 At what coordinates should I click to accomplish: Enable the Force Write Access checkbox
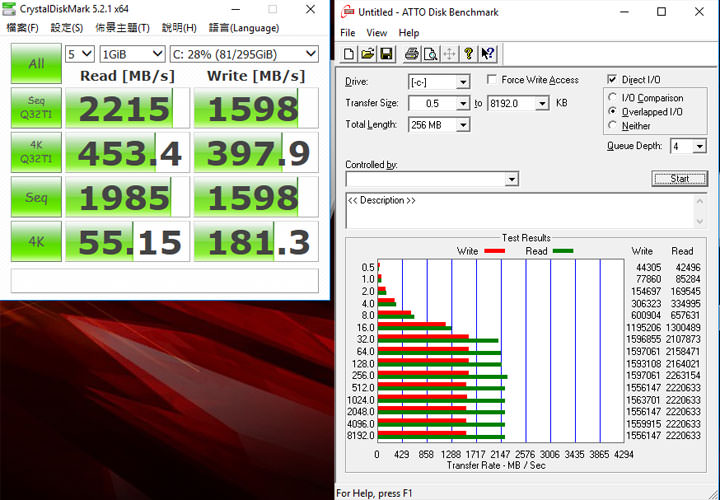(x=493, y=80)
